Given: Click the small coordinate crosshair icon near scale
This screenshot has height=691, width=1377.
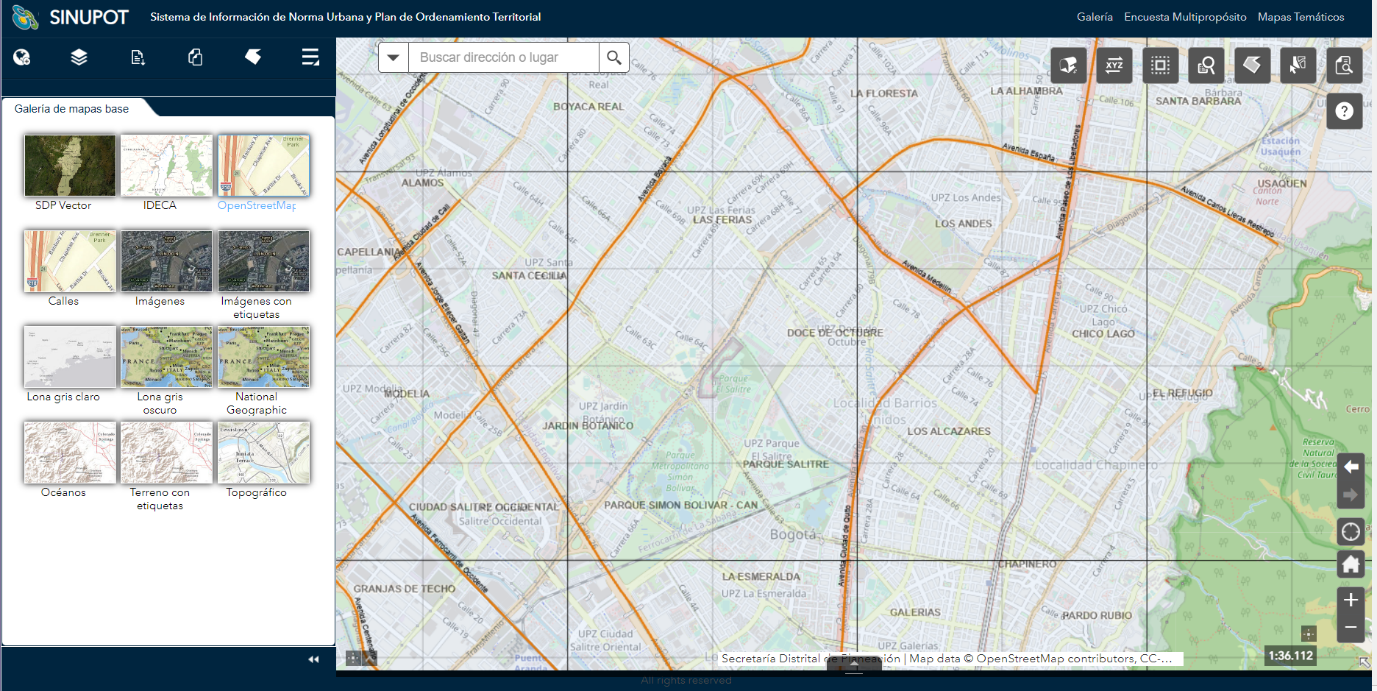Looking at the screenshot, I should [1309, 634].
